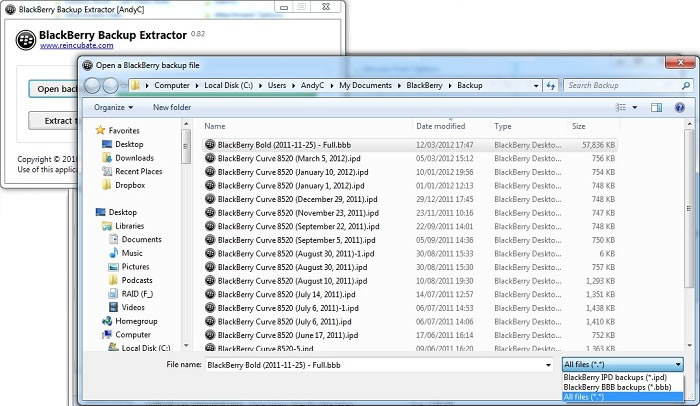The width and height of the screenshot is (700, 406).
Task: Click the BlackBerry logo in Extractor window
Action: (x=26, y=40)
